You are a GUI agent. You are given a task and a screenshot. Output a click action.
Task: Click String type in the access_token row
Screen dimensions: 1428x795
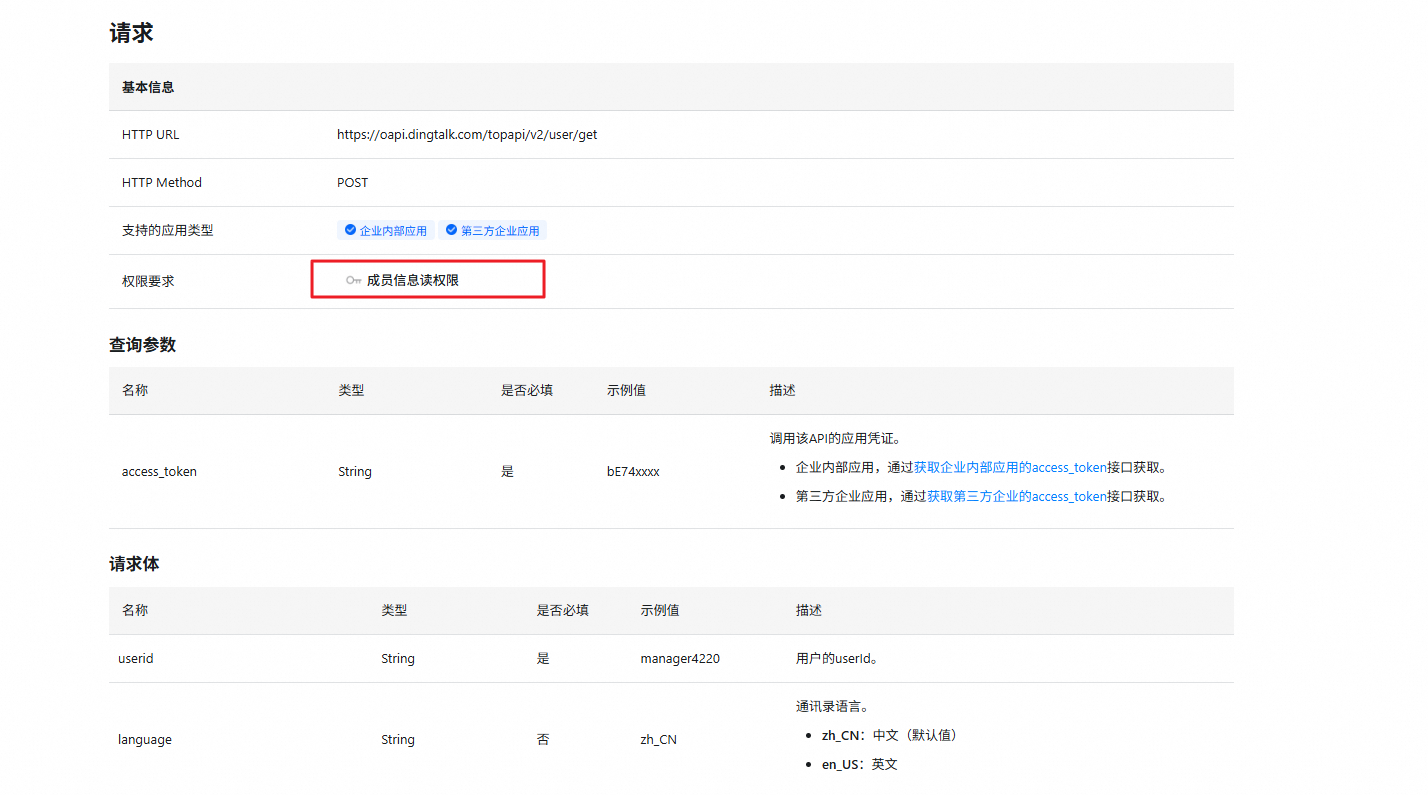[355, 472]
